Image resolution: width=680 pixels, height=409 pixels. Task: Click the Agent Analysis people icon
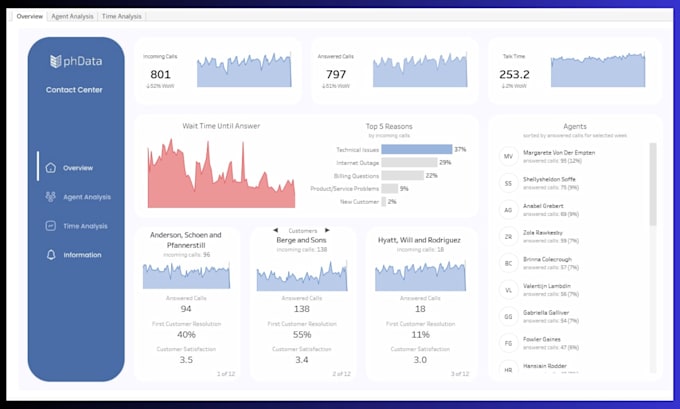[51, 197]
